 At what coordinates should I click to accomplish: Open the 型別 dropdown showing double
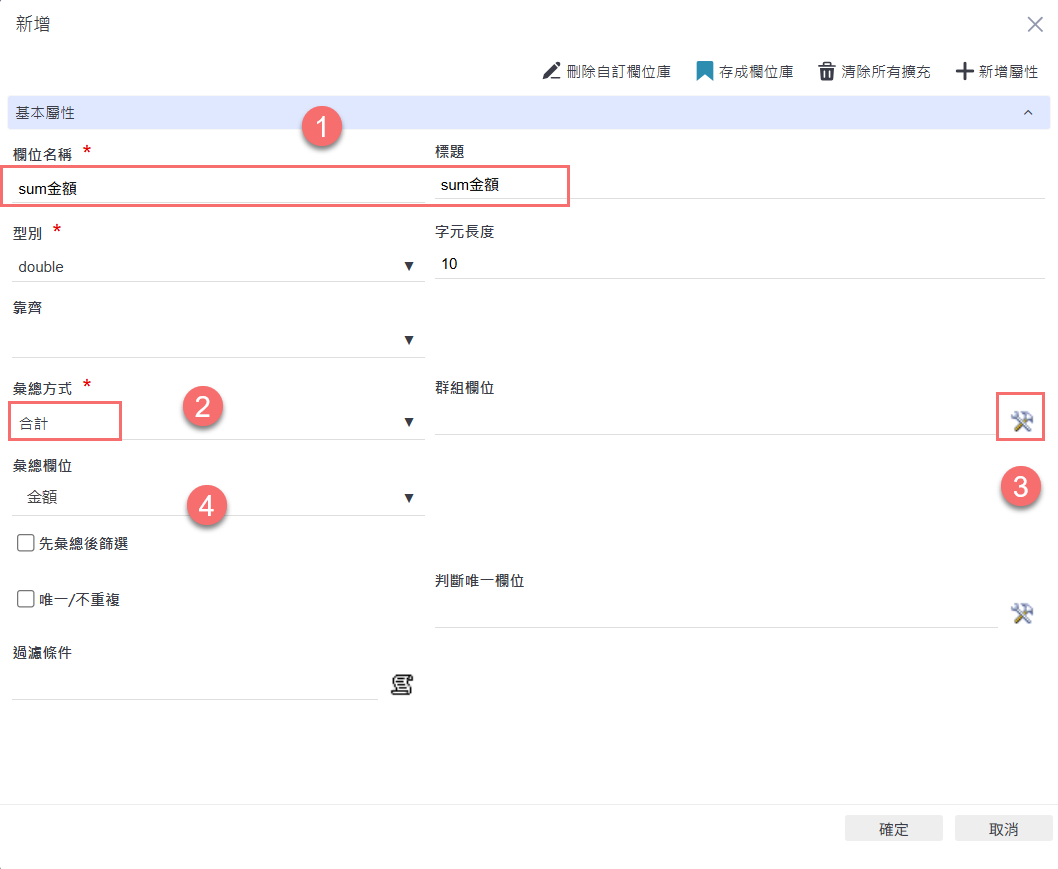pos(217,266)
